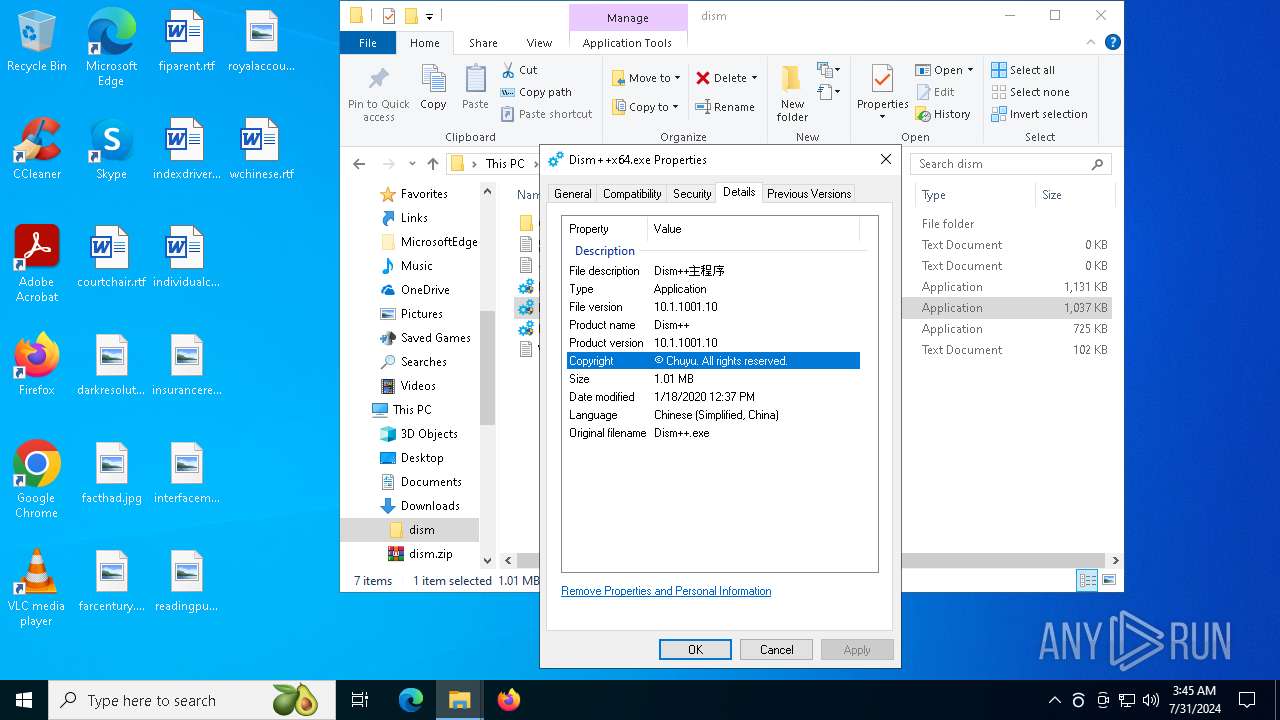This screenshot has height=720, width=1280.
Task: Open Microsoft Edge from the taskbar
Action: coord(411,700)
